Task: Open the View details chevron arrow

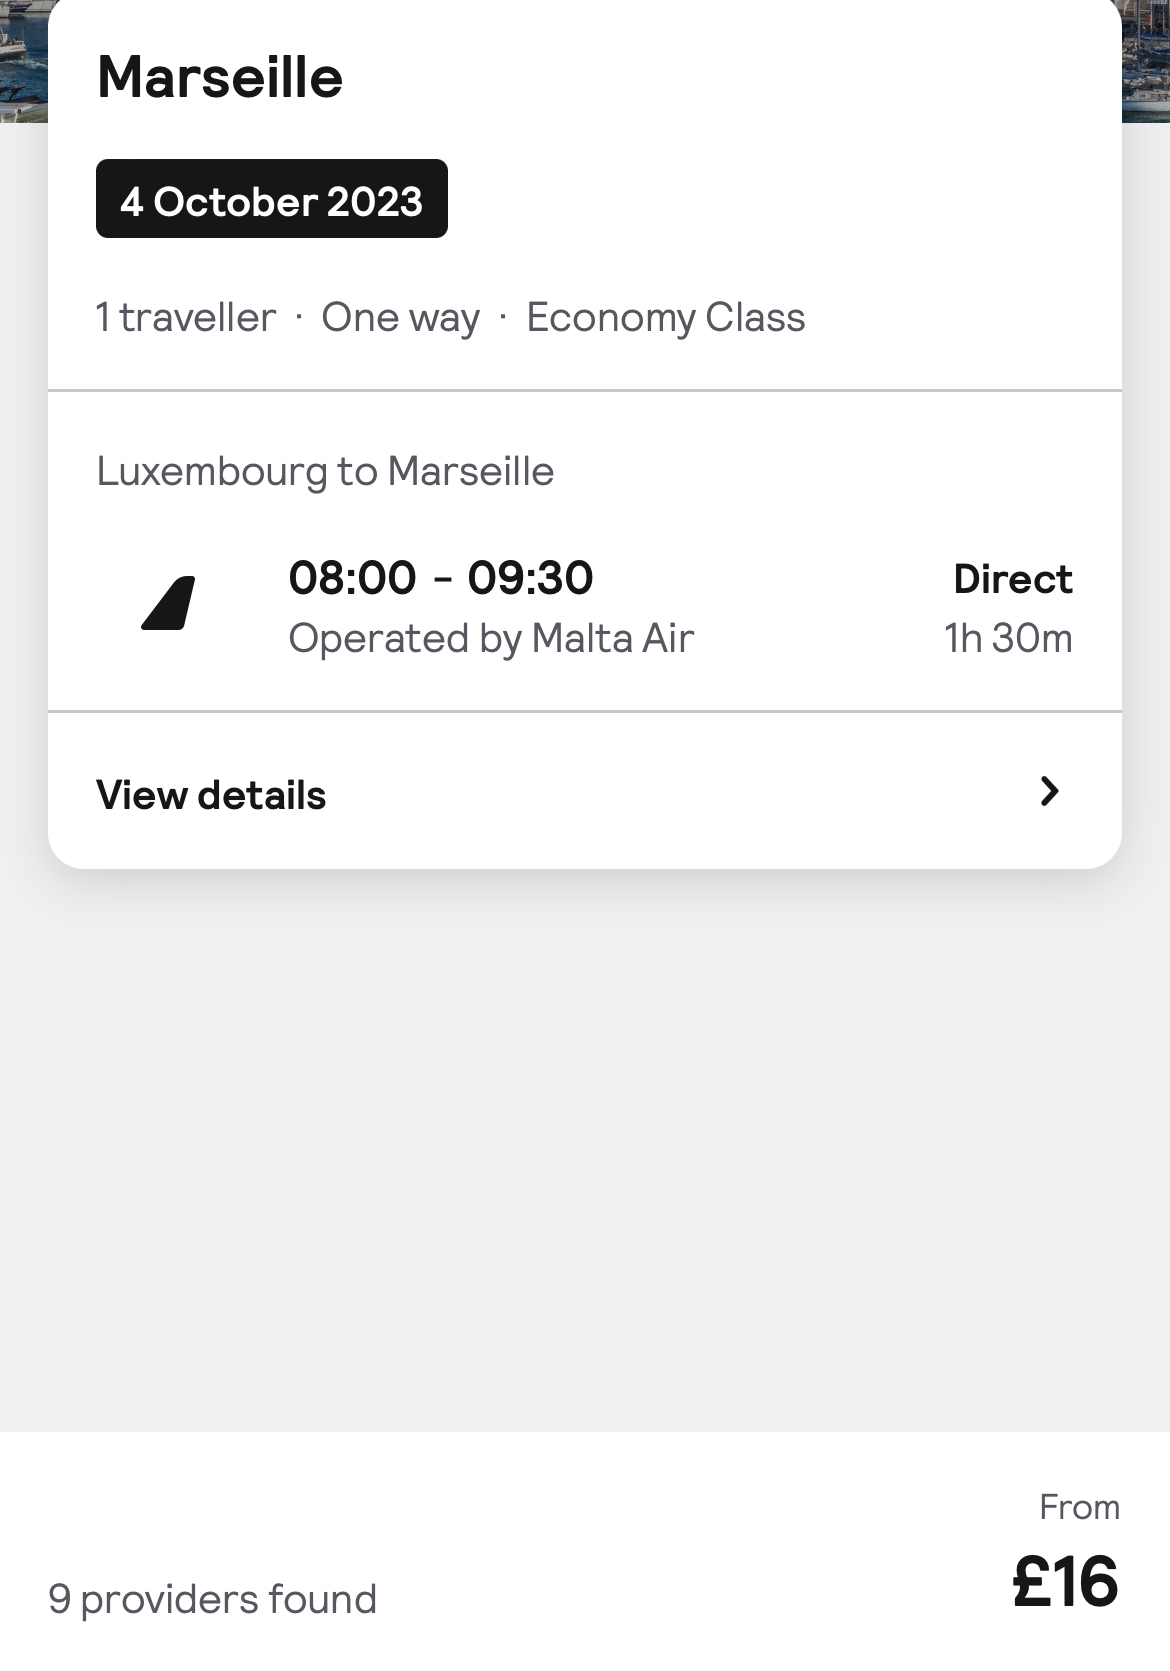Action: tap(1049, 791)
